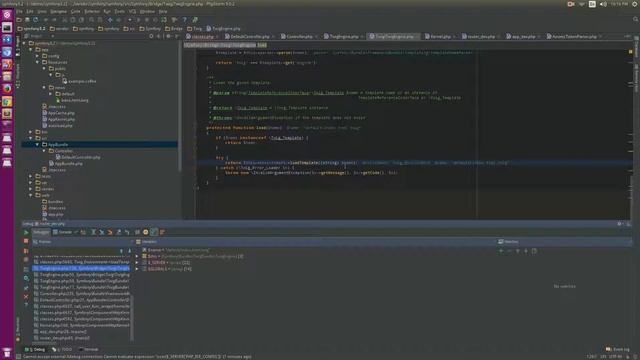Click Cut scissors icon in main toolbar
Screen dimensions: 640x360
[x=64, y=20]
